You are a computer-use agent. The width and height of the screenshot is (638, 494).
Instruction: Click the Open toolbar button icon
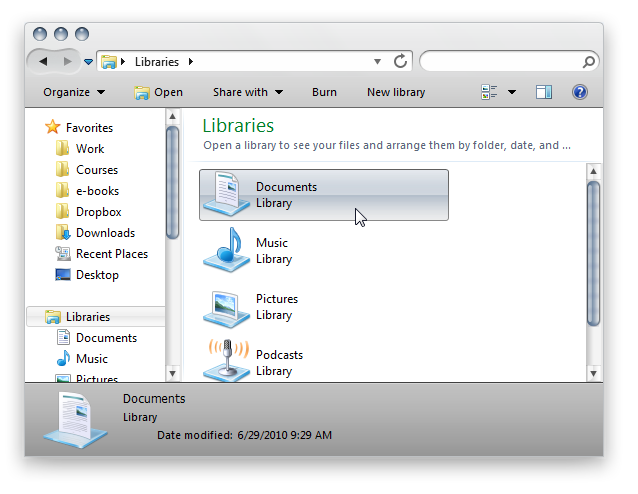point(142,93)
